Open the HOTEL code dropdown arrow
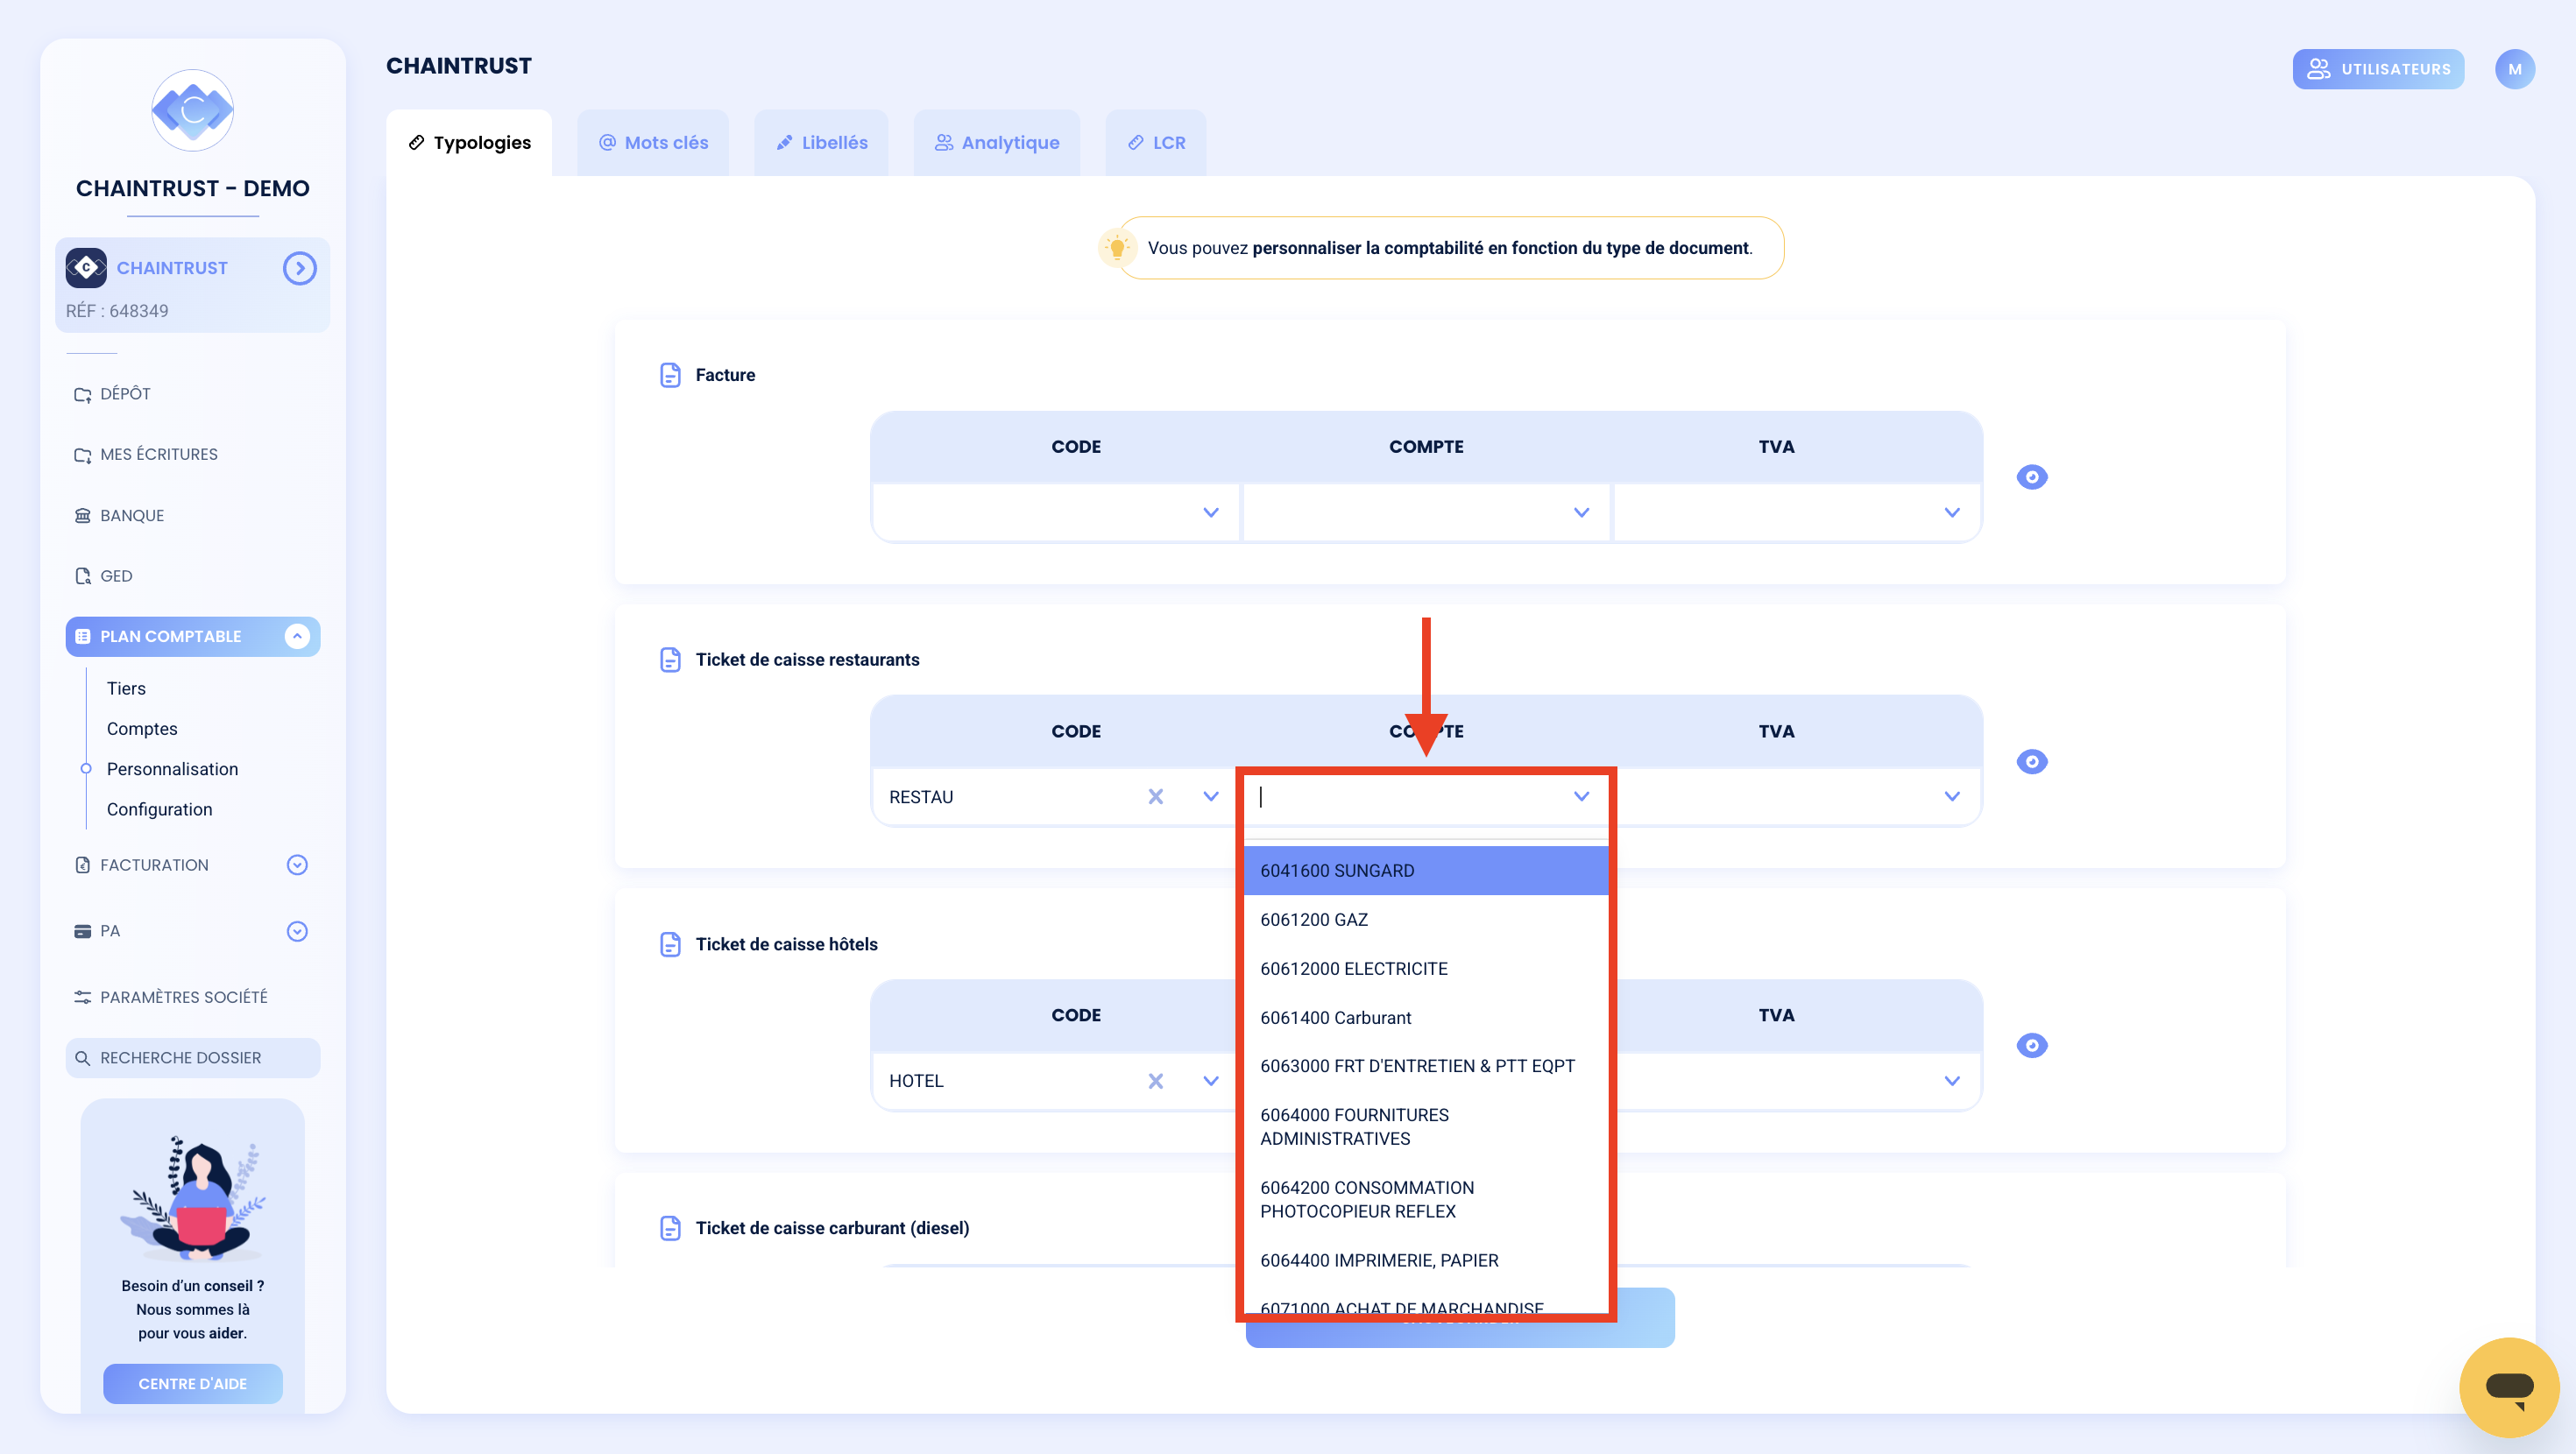The height and width of the screenshot is (1454, 2576). [1211, 1081]
